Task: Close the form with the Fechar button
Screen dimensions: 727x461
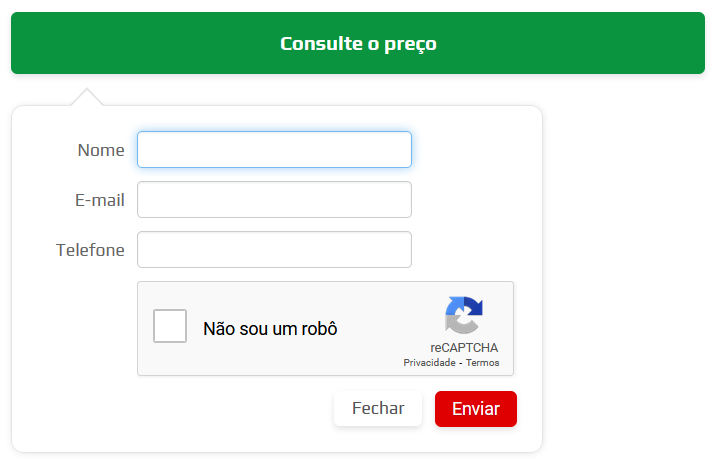Action: tap(378, 409)
